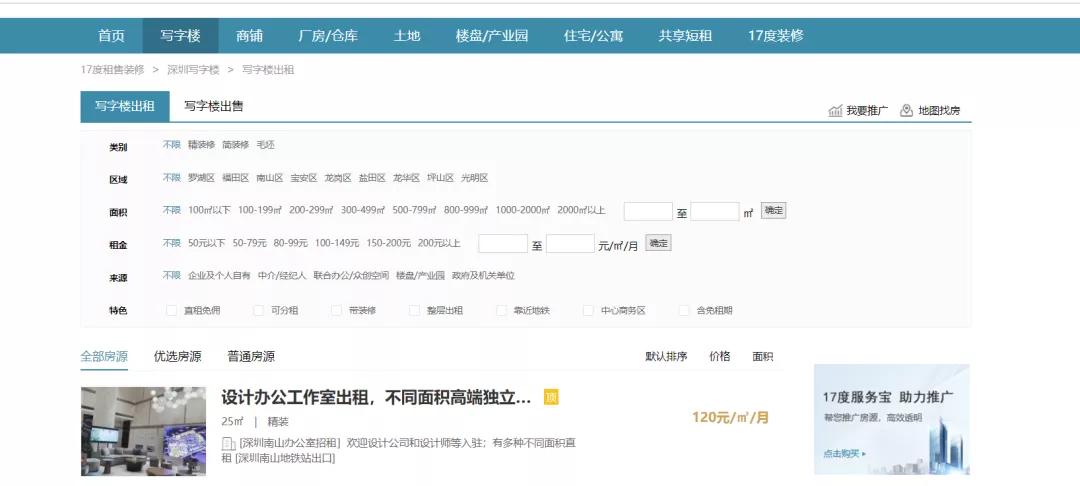Open the 设计办公工作室出租 listing title

click(x=376, y=398)
